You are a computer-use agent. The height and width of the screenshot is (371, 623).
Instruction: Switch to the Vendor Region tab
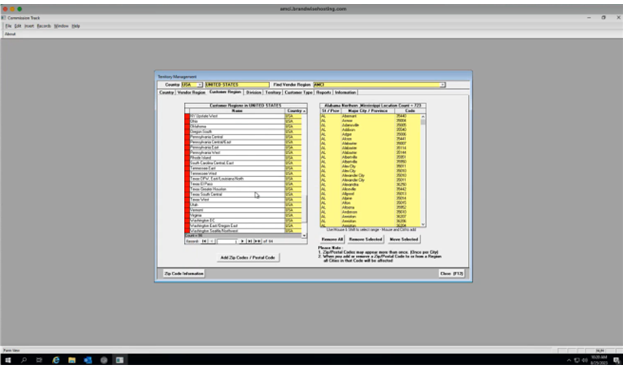pos(191,92)
